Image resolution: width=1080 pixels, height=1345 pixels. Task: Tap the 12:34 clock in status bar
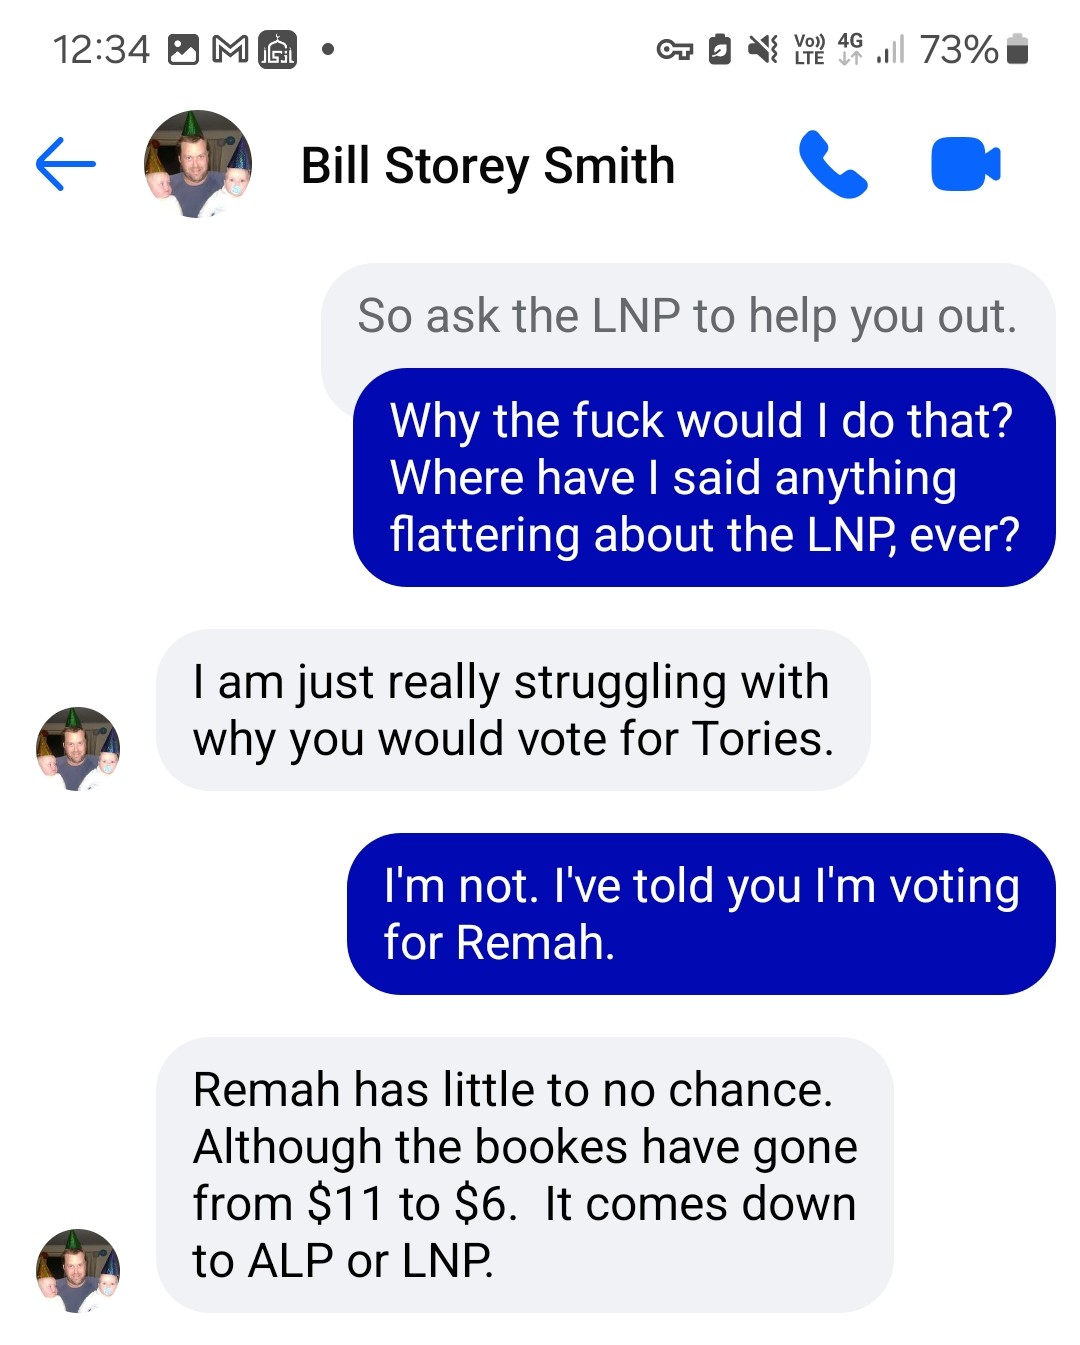coord(101,49)
